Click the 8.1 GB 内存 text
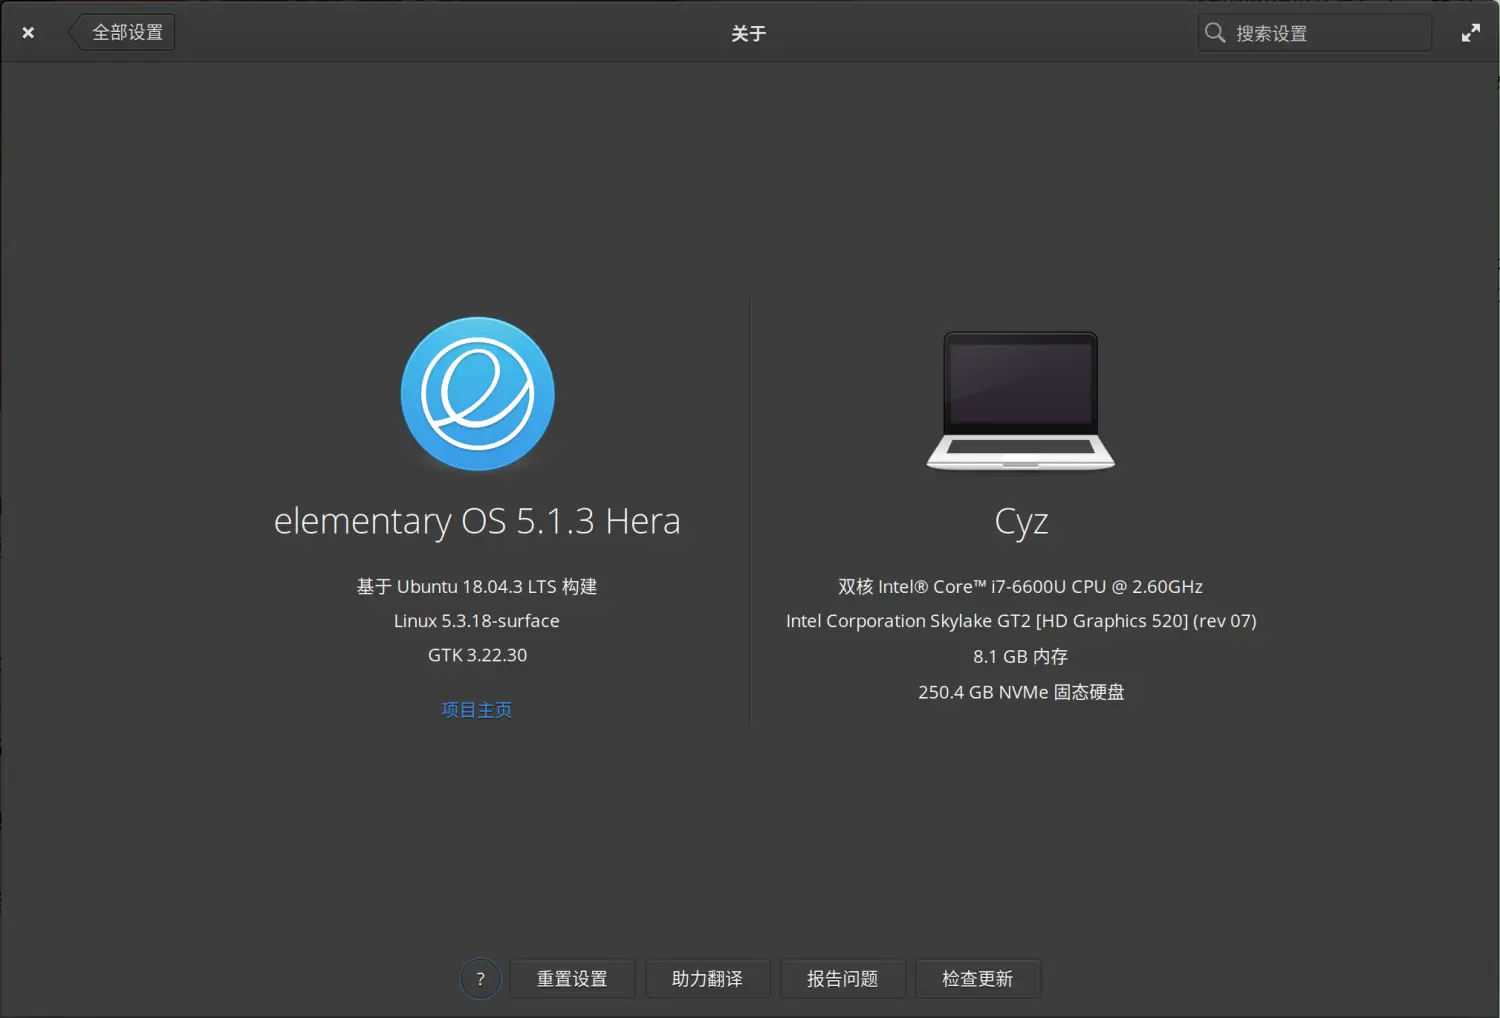The height and width of the screenshot is (1018, 1500). click(x=1021, y=656)
